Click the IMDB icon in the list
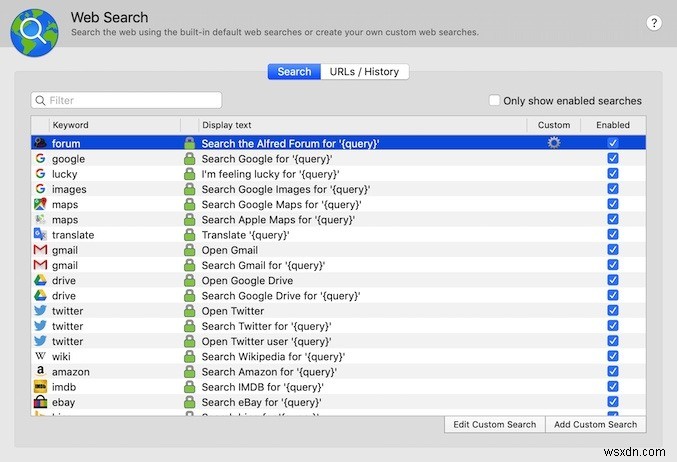 click(x=40, y=387)
